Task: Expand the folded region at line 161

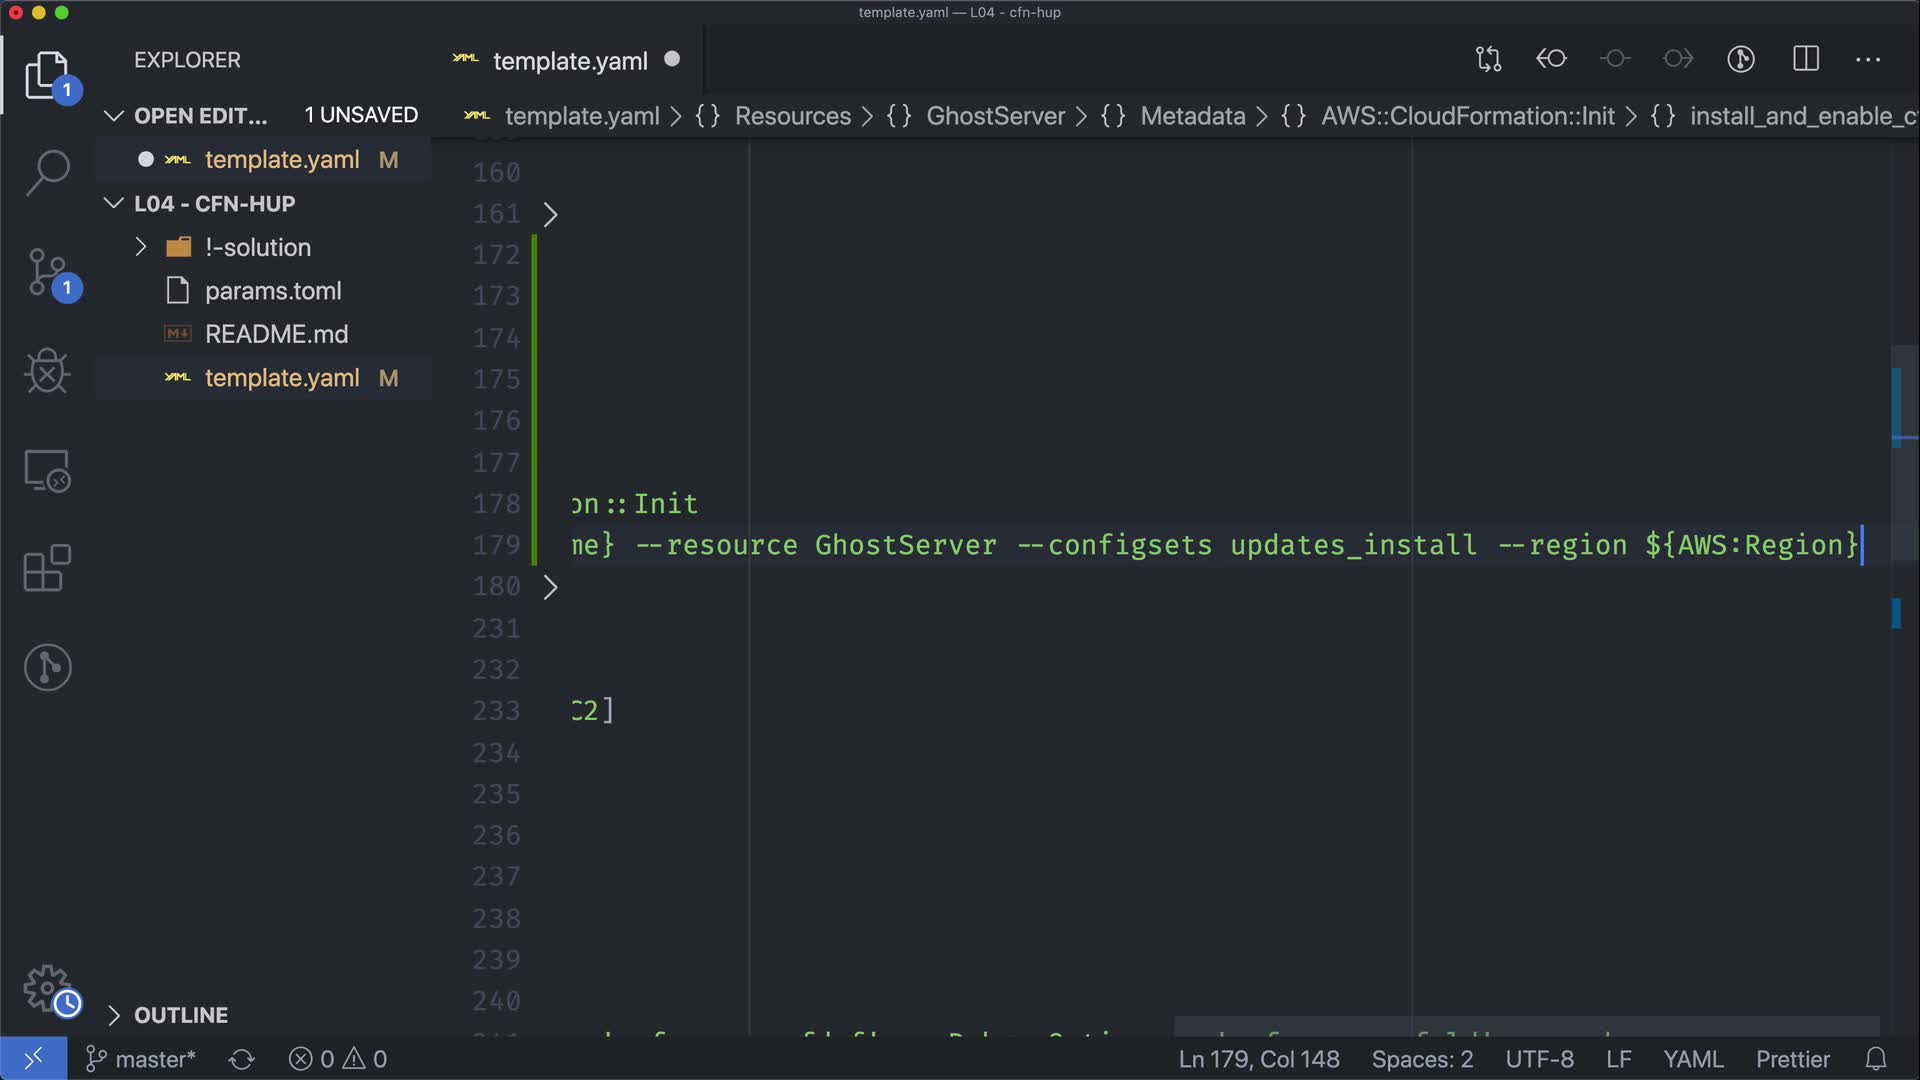Action: (x=550, y=214)
